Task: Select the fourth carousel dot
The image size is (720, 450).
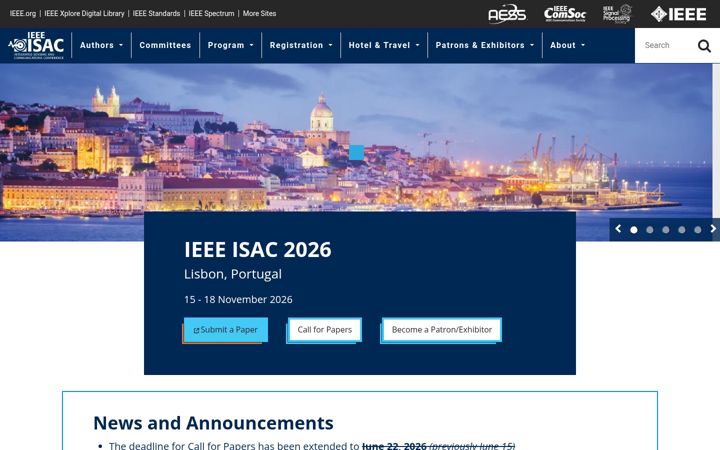Action: 682,230
